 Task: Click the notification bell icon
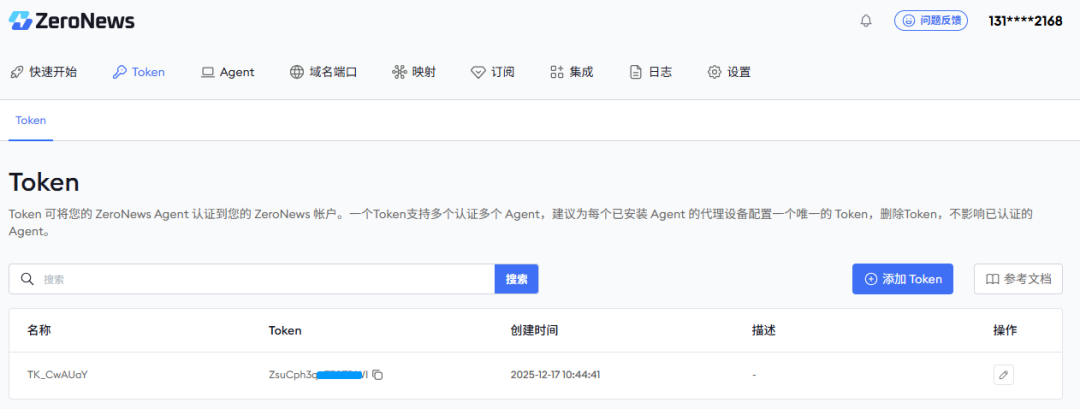pyautogui.click(x=866, y=21)
